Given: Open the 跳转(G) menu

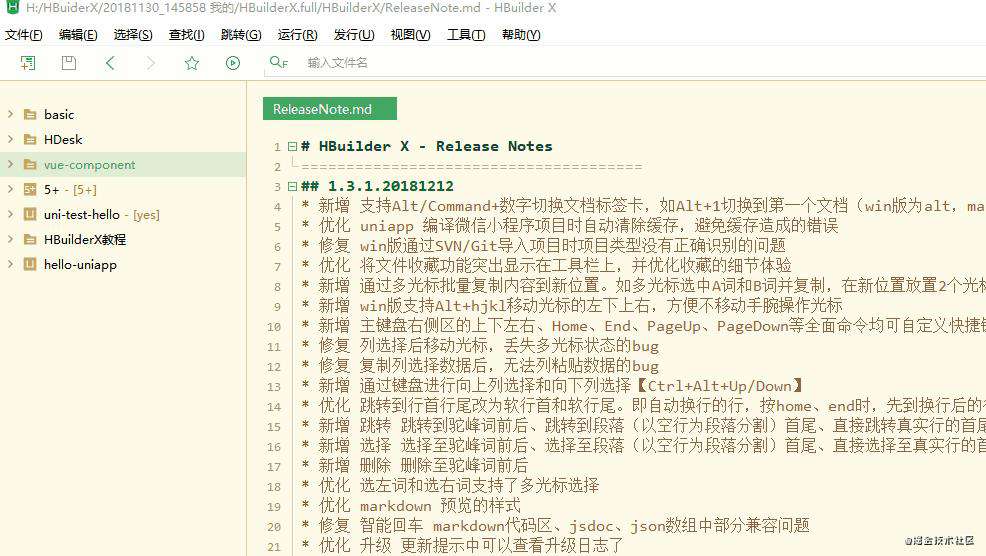Looking at the screenshot, I should point(241,35).
